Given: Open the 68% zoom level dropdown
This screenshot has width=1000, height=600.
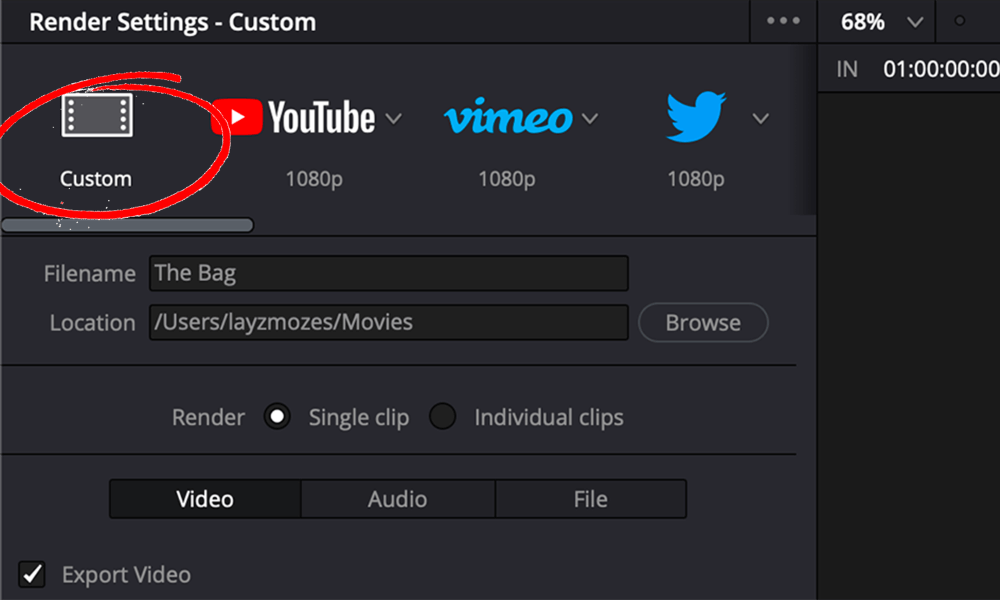Looking at the screenshot, I should pyautogui.click(x=913, y=21).
